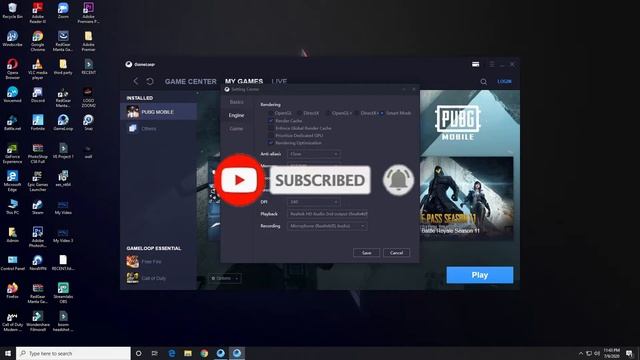Open Adobe Premiere Pro desktop shortcut
The height and width of the screenshot is (360, 640).
pos(88,13)
